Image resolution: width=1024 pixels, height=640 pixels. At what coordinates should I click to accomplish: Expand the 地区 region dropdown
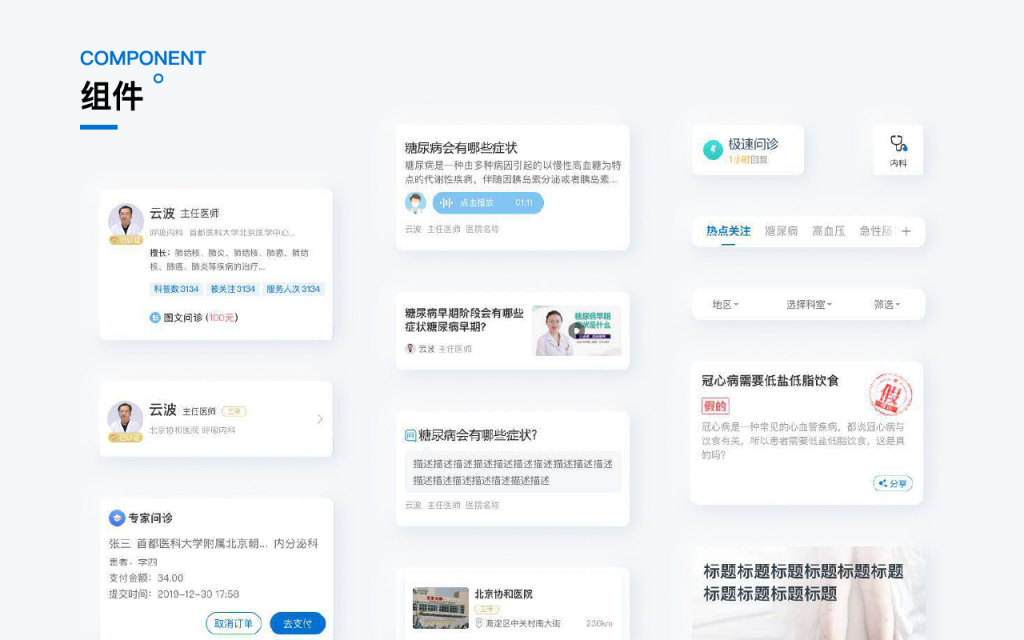(725, 304)
